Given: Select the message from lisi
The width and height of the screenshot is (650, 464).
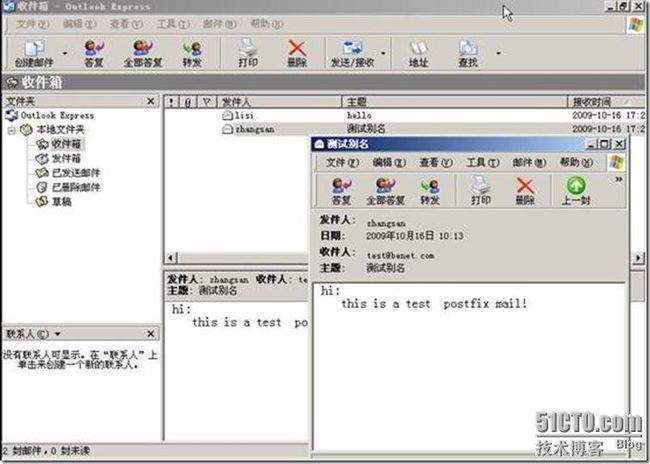Looking at the screenshot, I should [x=405, y=115].
